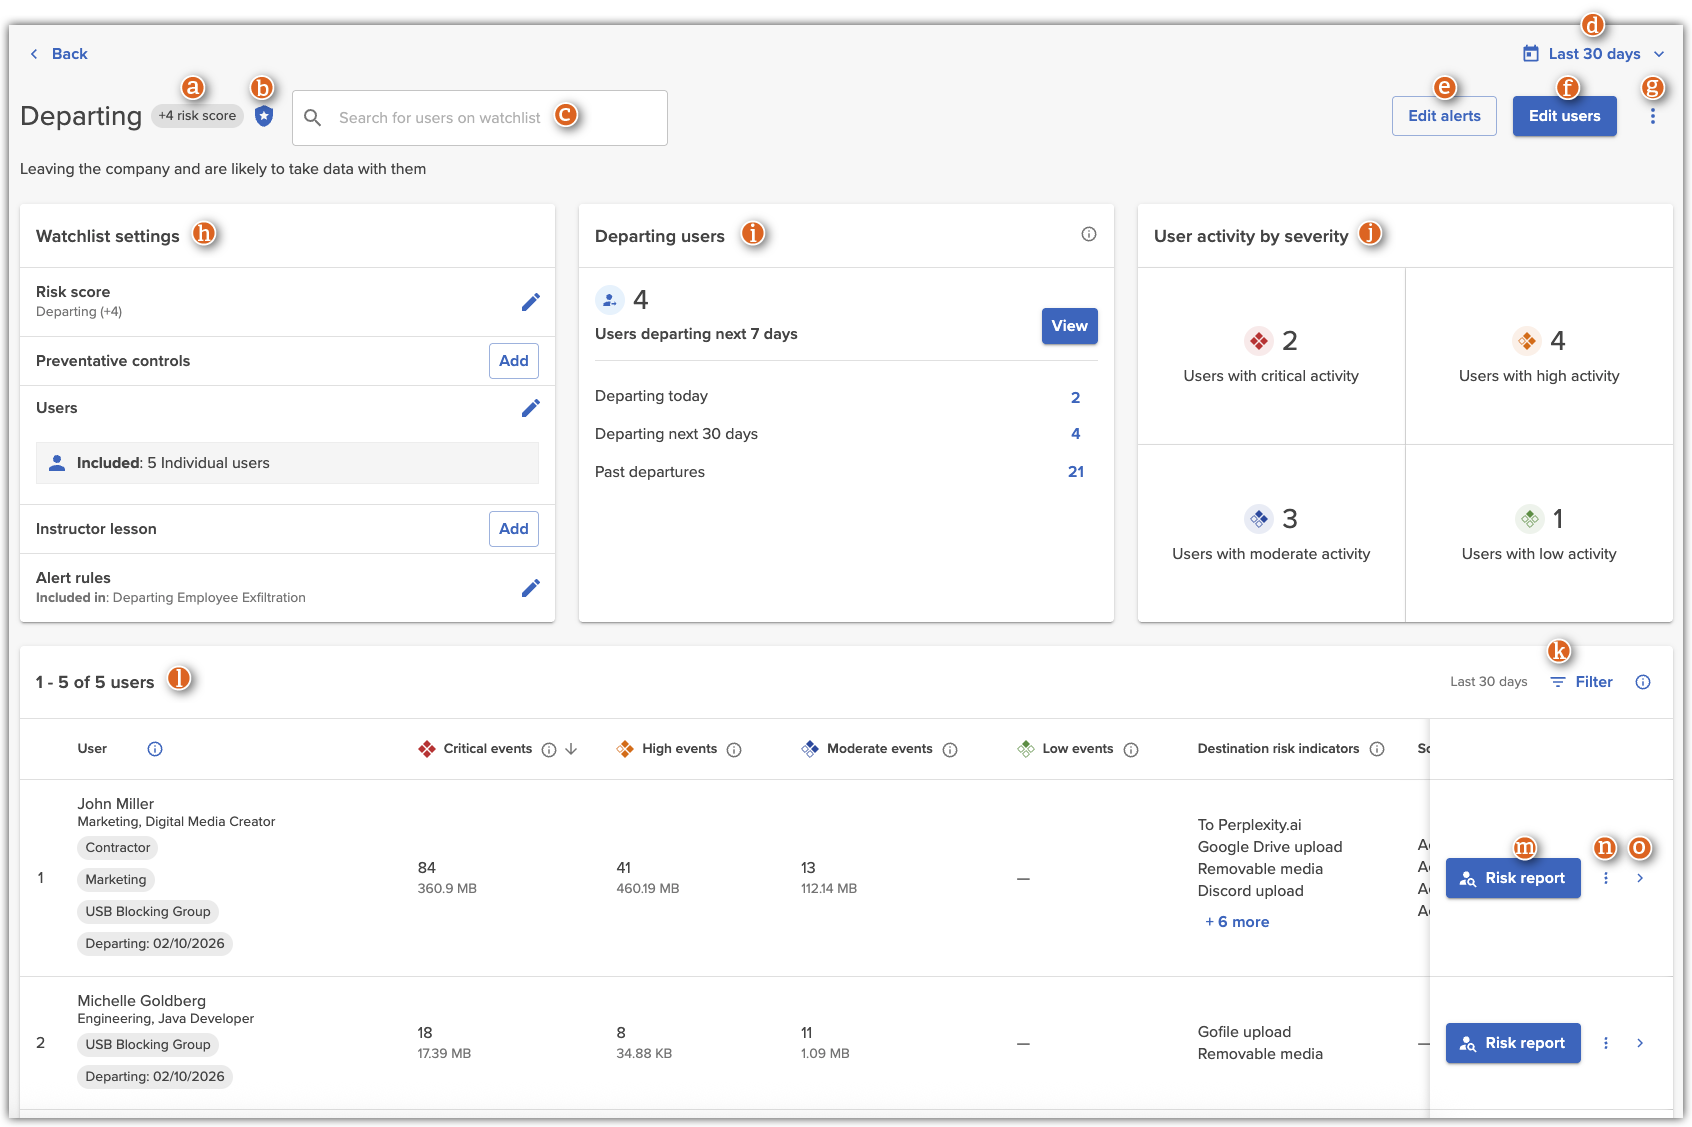Click the info icon beside Critical events
This screenshot has width=1692, height=1127.
click(549, 750)
